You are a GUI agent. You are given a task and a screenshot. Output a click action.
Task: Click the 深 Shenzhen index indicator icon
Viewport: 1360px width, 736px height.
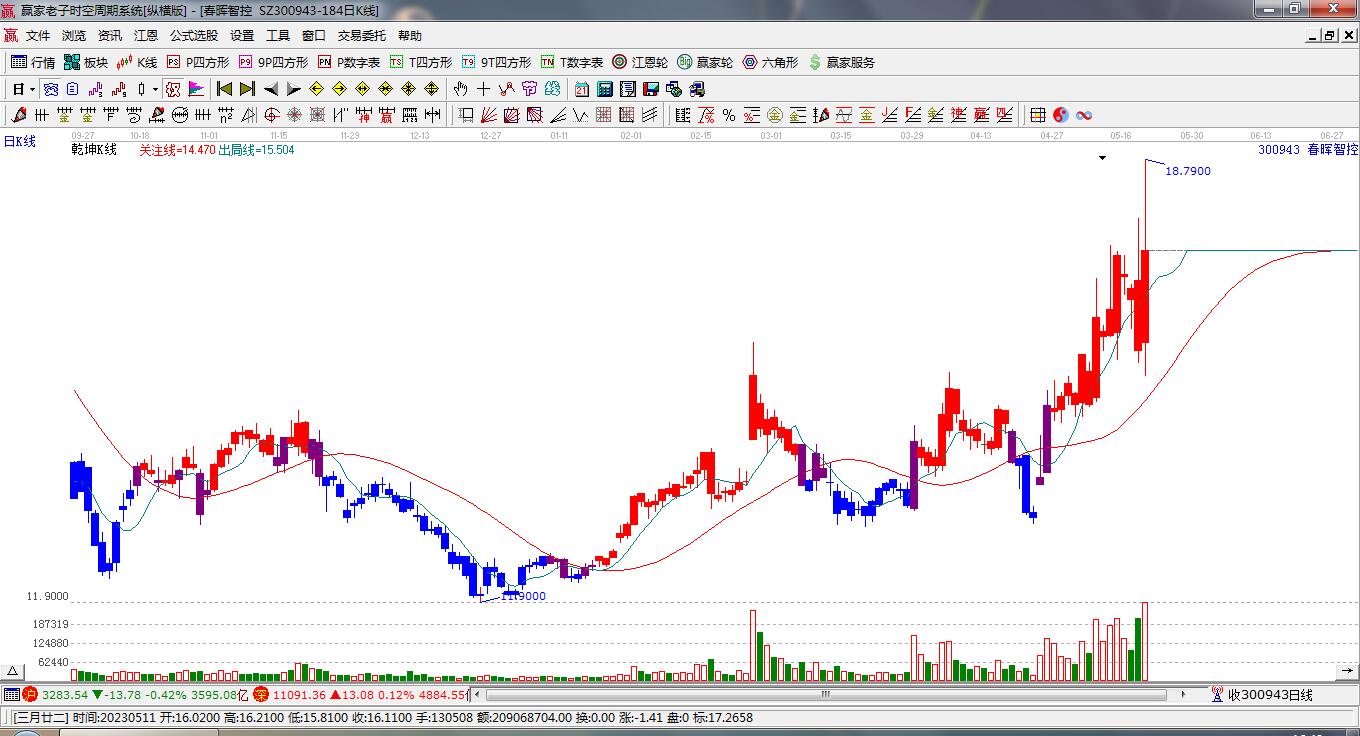261,694
